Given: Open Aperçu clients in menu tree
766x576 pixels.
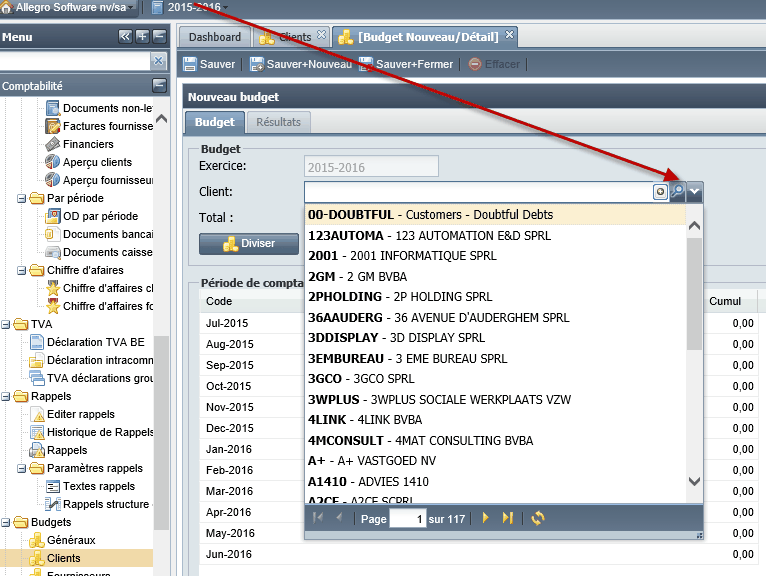Looking at the screenshot, I should (x=88, y=162).
